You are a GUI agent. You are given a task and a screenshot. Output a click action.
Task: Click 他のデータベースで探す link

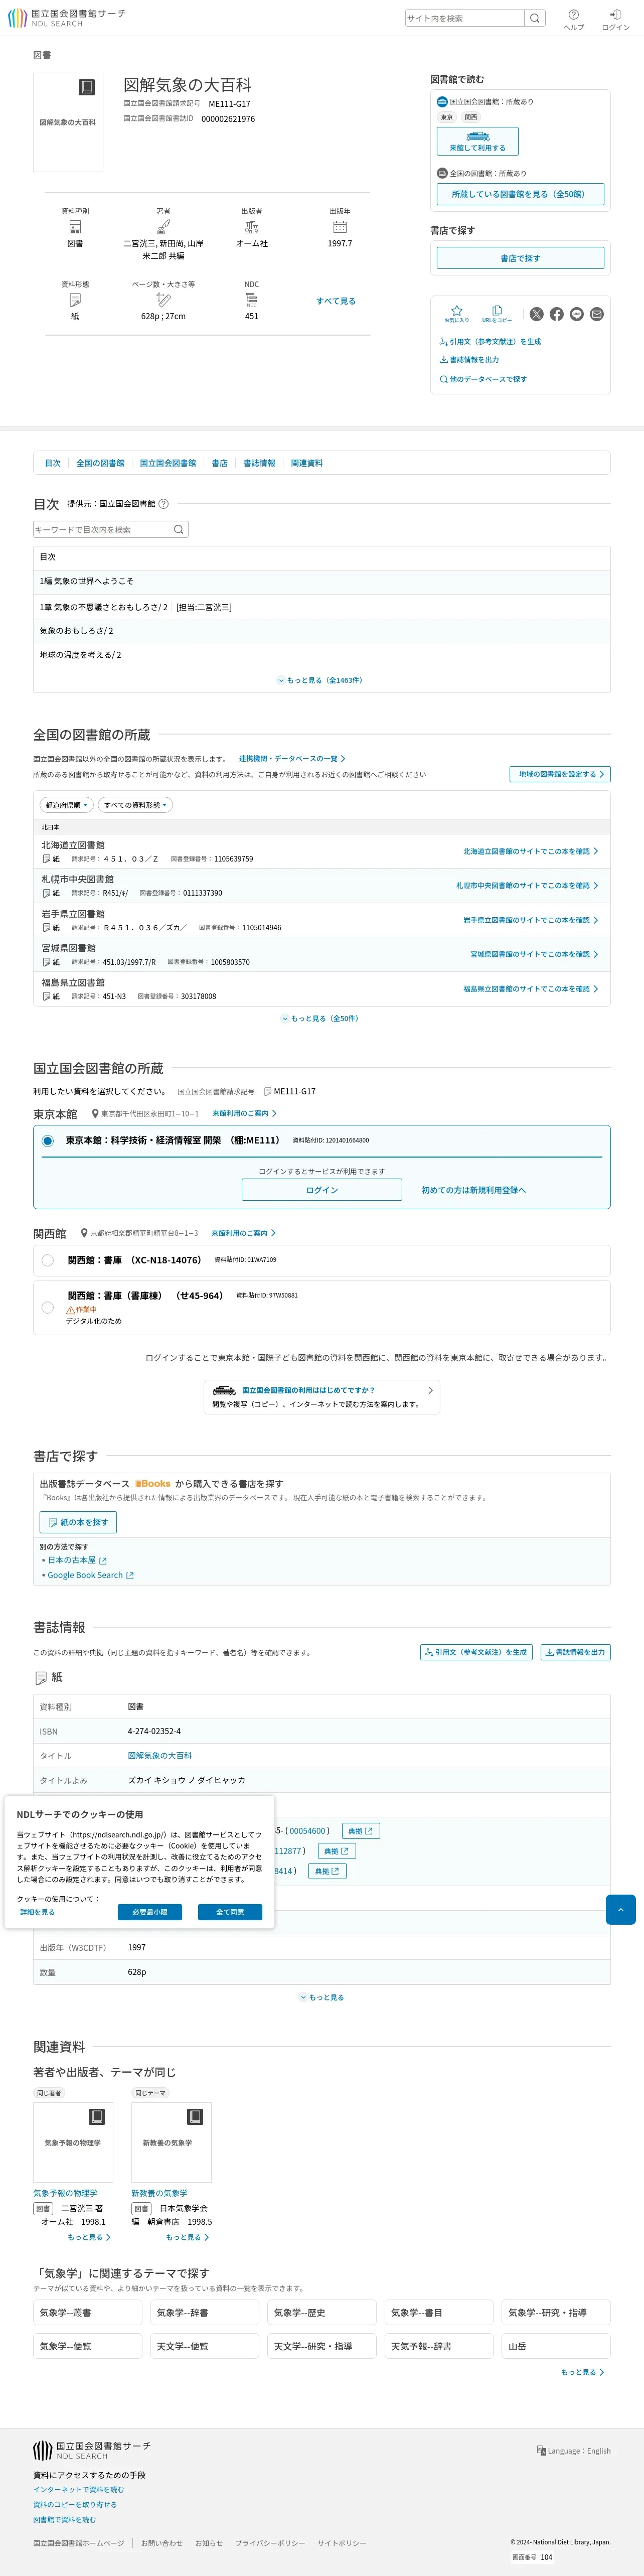[483, 379]
